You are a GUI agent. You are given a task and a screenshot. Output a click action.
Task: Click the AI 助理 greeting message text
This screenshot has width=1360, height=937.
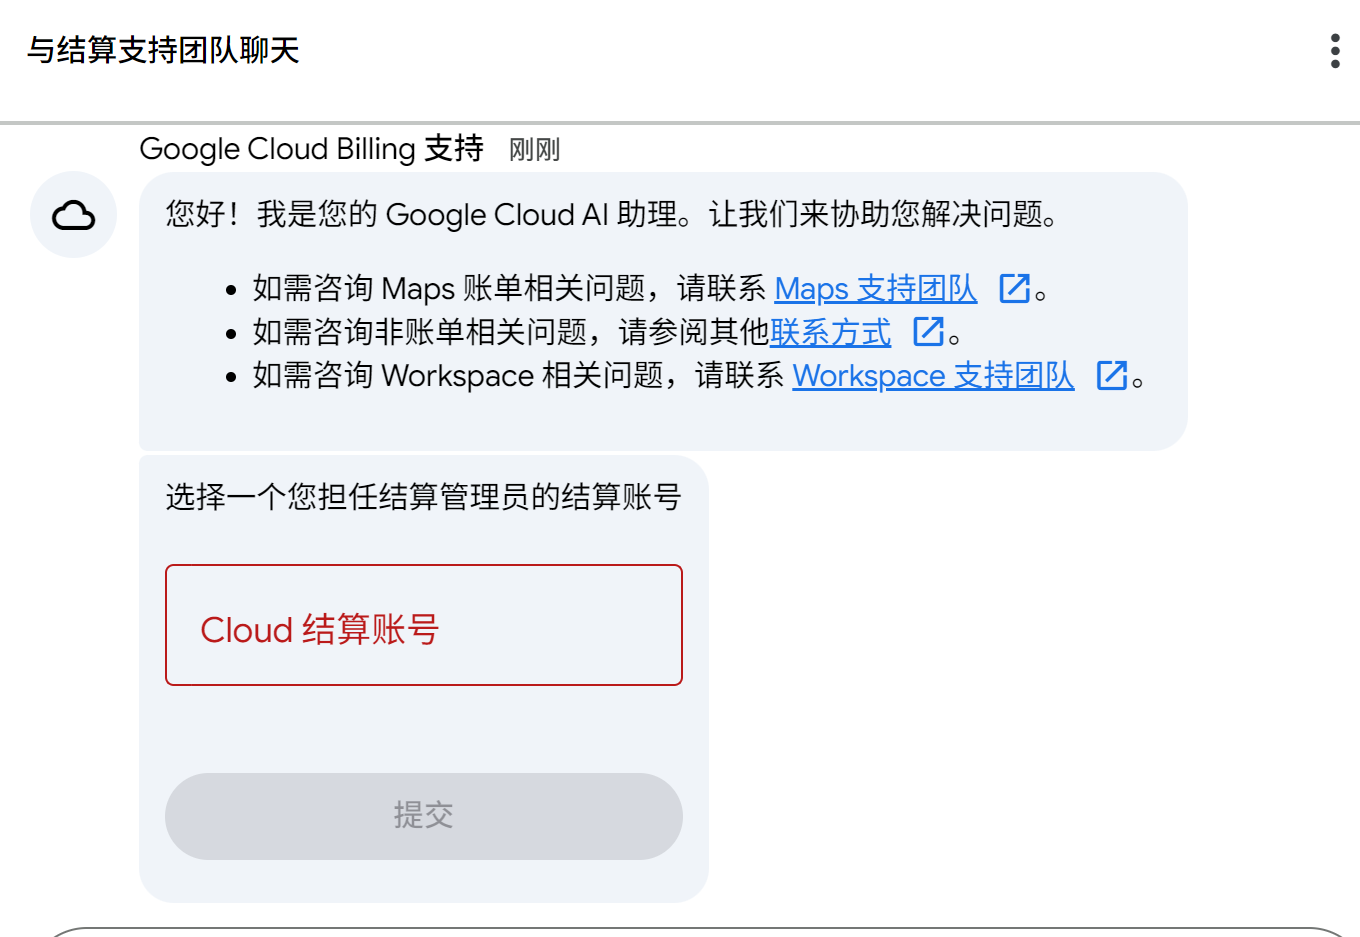pyautogui.click(x=612, y=214)
